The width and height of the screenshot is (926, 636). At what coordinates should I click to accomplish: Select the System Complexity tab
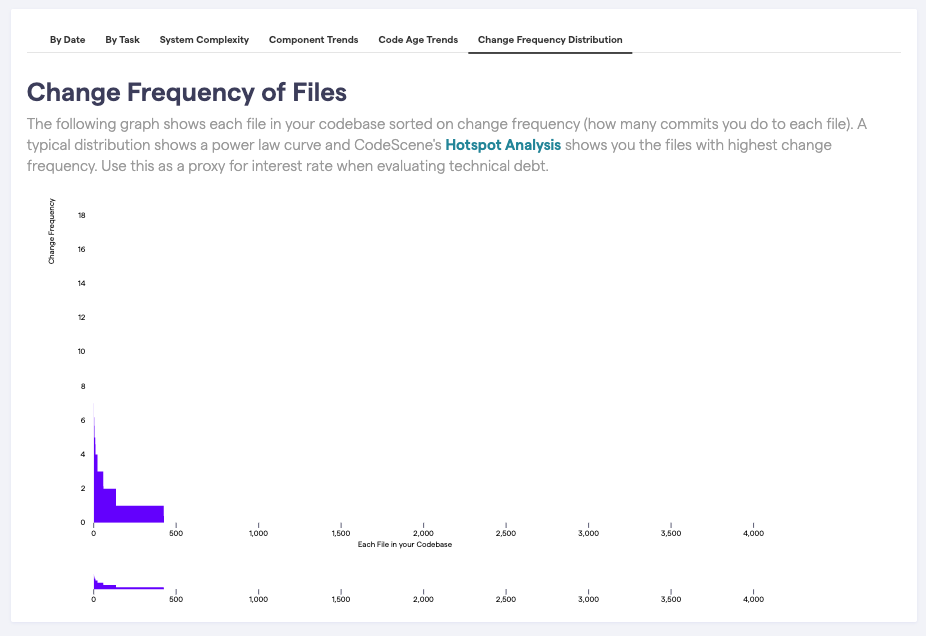[x=204, y=40]
